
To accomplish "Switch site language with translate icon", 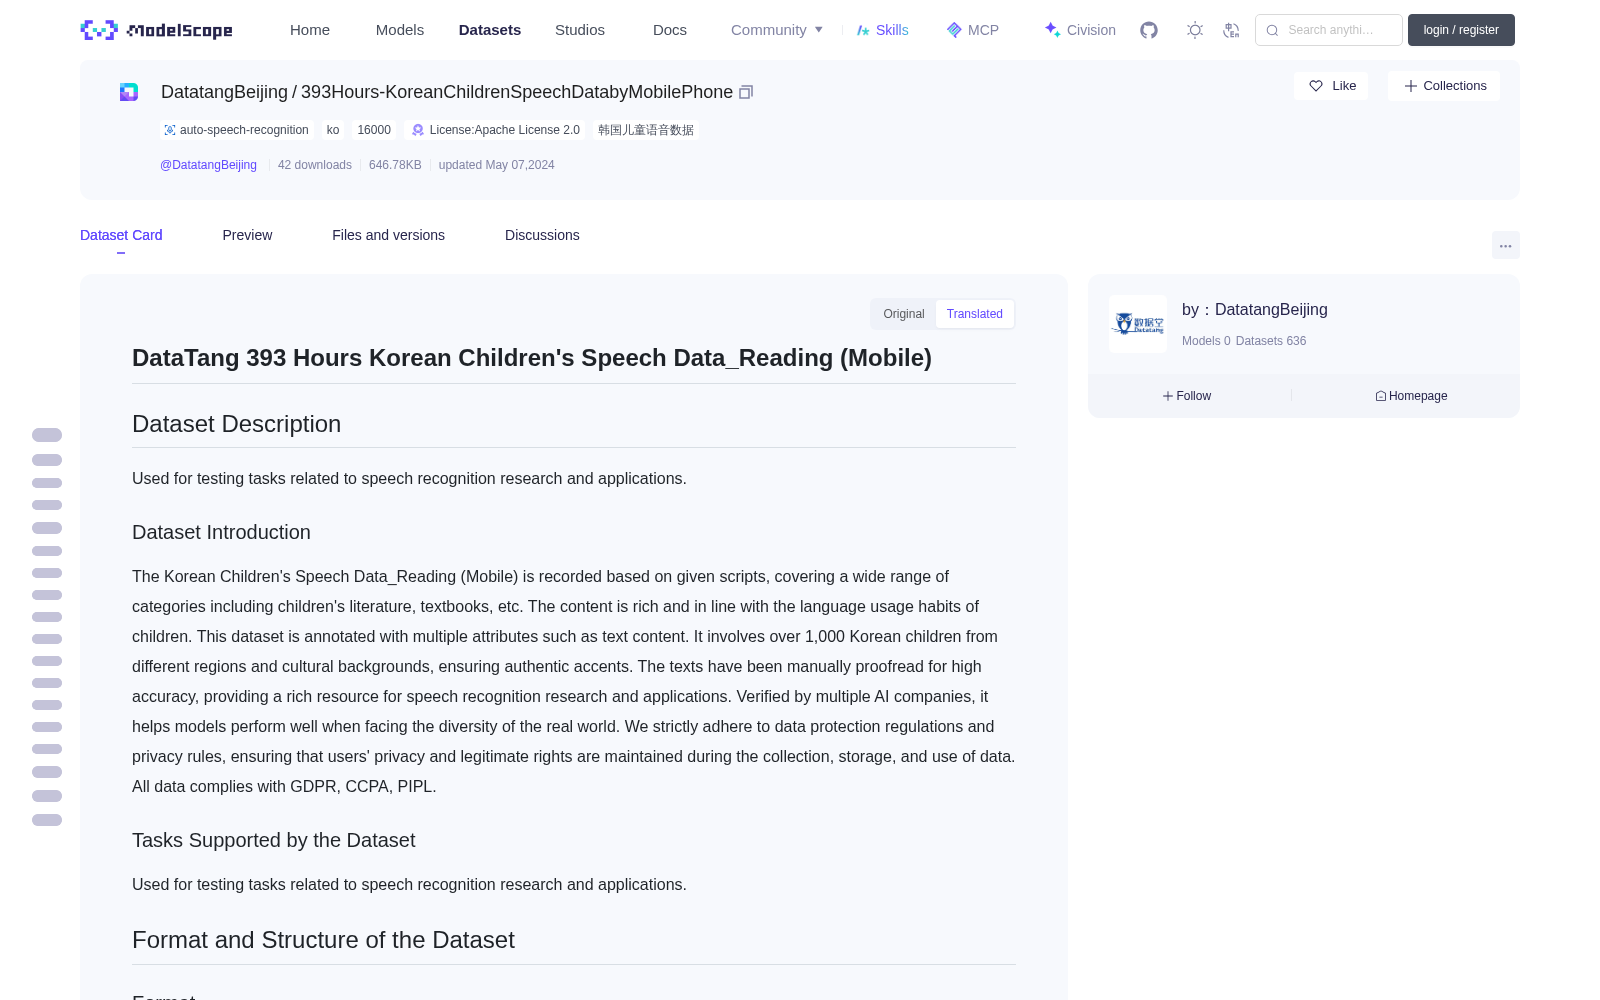I will tap(1232, 30).
